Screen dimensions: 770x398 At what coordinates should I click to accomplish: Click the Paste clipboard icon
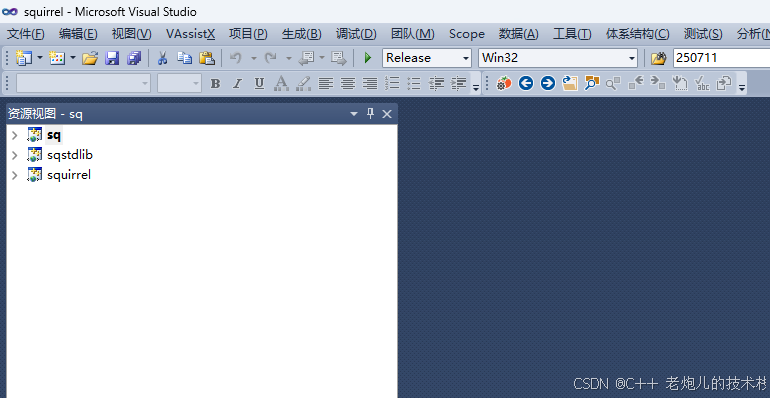[207, 58]
